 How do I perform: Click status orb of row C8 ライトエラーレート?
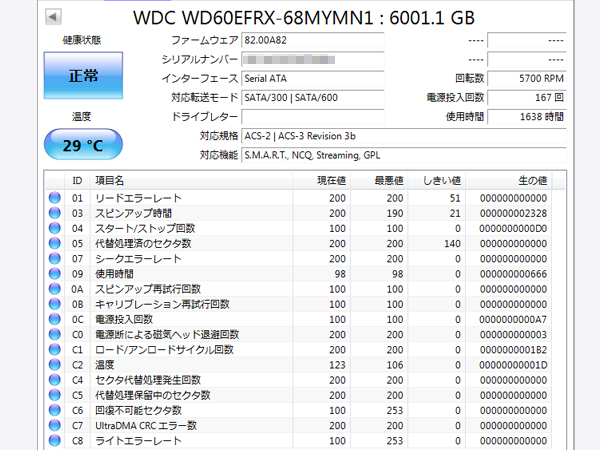coord(55,440)
